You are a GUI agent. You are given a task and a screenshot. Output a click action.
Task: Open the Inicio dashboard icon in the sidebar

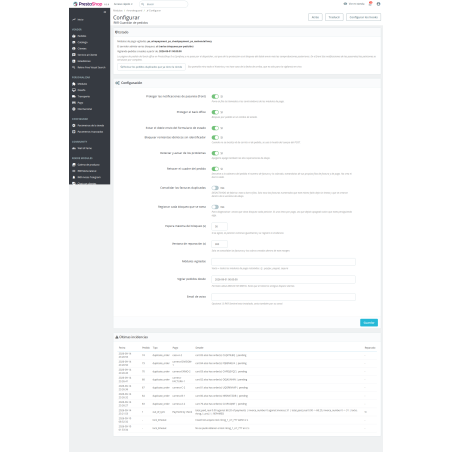pos(74,20)
